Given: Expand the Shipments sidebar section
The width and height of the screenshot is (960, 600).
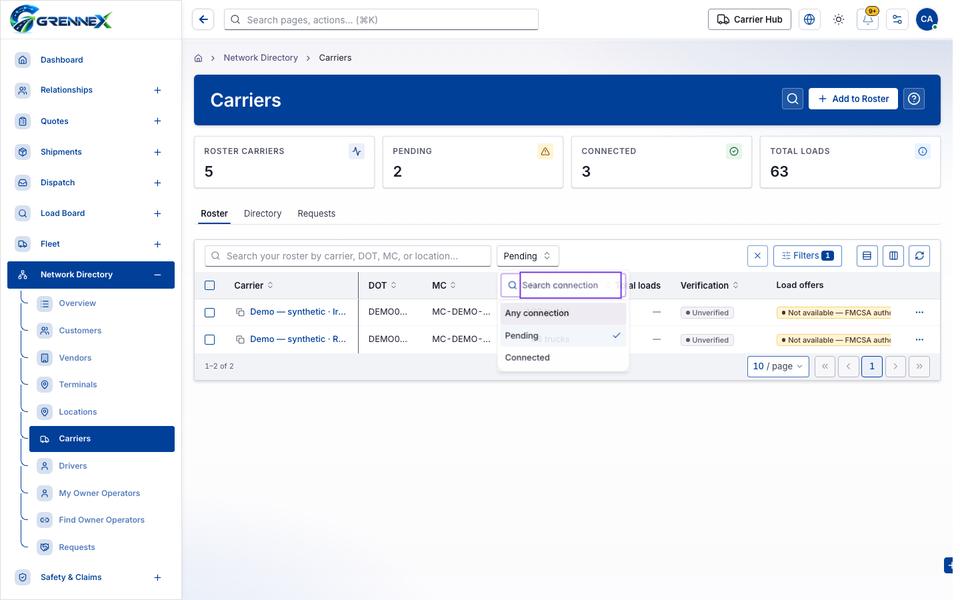Looking at the screenshot, I should [157, 152].
